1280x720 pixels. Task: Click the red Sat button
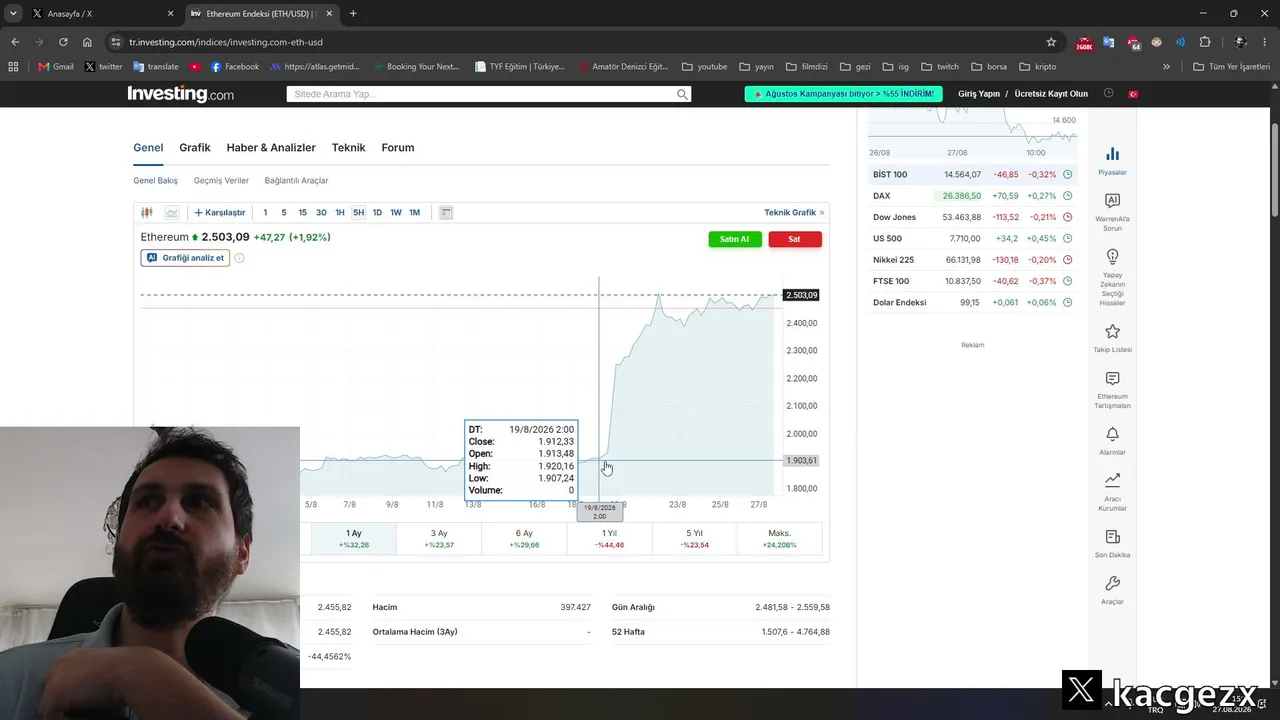point(795,239)
